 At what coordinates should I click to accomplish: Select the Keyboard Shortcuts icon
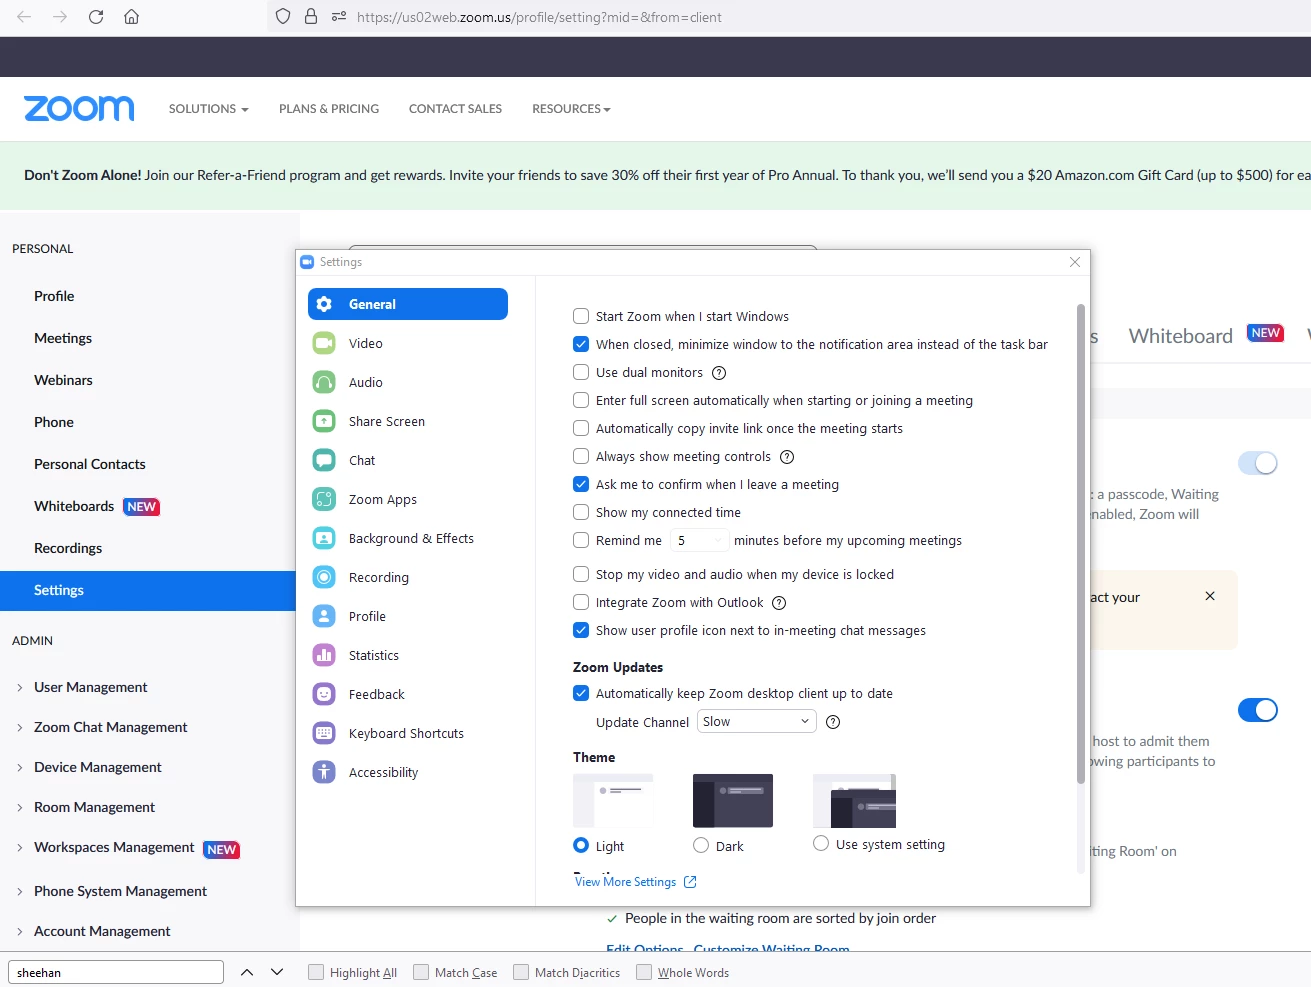[x=324, y=733]
